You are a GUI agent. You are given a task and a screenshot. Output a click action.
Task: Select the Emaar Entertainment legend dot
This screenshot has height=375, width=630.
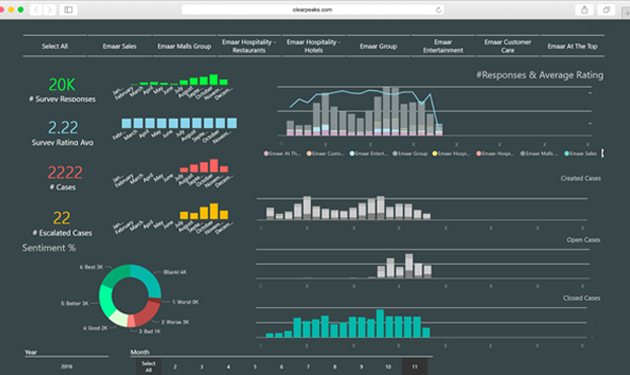(352, 154)
